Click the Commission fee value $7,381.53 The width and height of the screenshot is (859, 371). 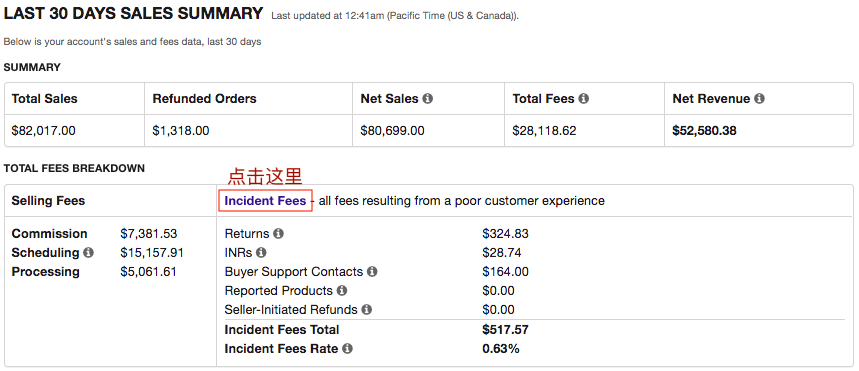click(x=148, y=233)
